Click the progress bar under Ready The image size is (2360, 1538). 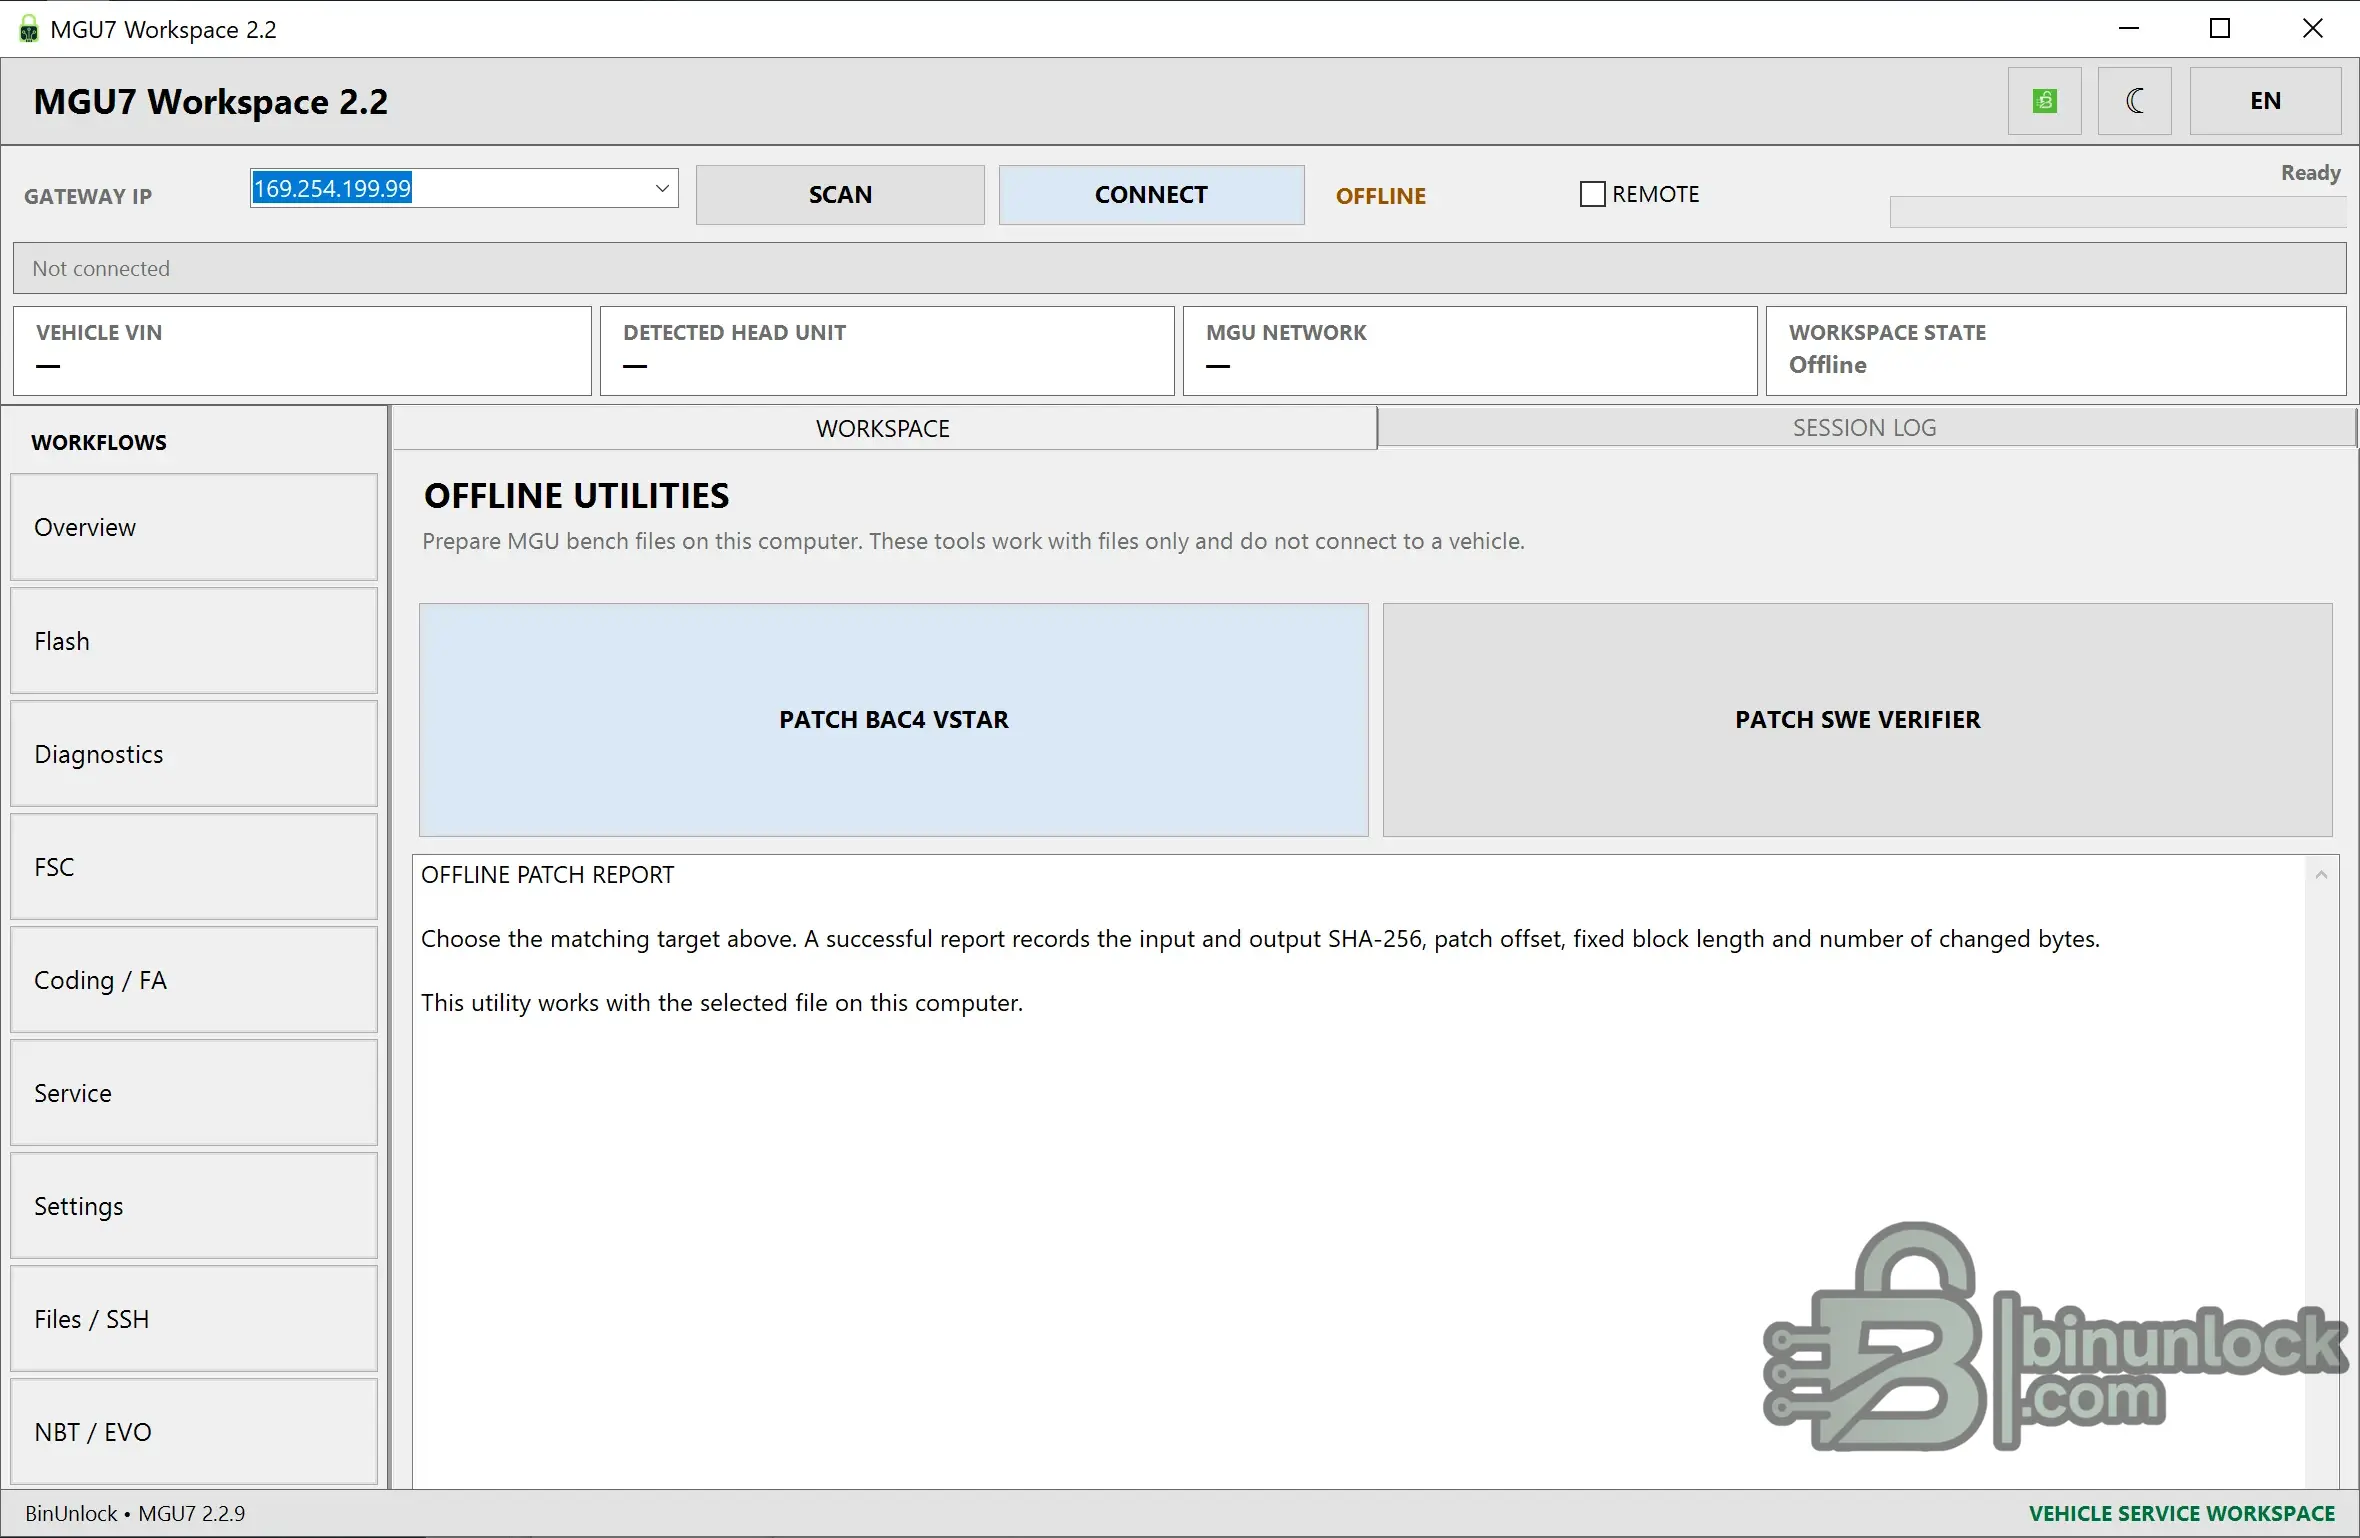[2118, 212]
